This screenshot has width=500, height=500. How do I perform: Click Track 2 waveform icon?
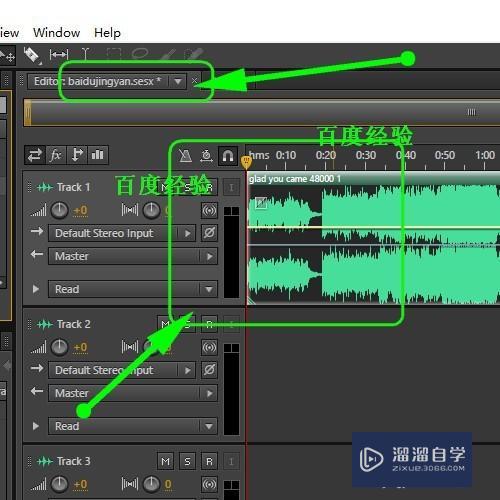click(45, 324)
